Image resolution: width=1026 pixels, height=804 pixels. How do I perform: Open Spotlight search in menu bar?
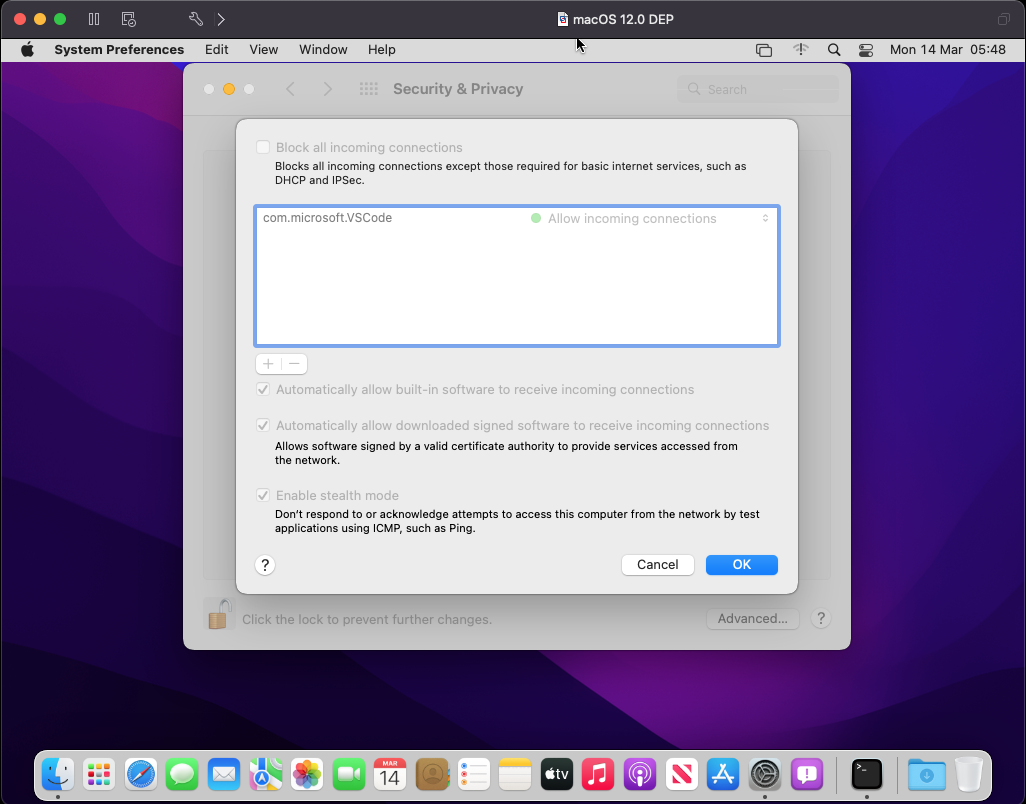834,49
